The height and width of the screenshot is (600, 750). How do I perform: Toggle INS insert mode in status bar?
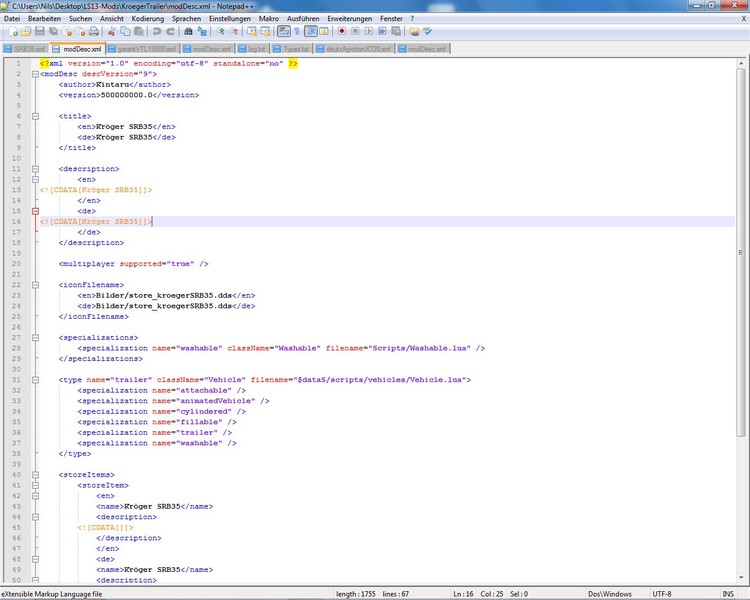(728, 594)
